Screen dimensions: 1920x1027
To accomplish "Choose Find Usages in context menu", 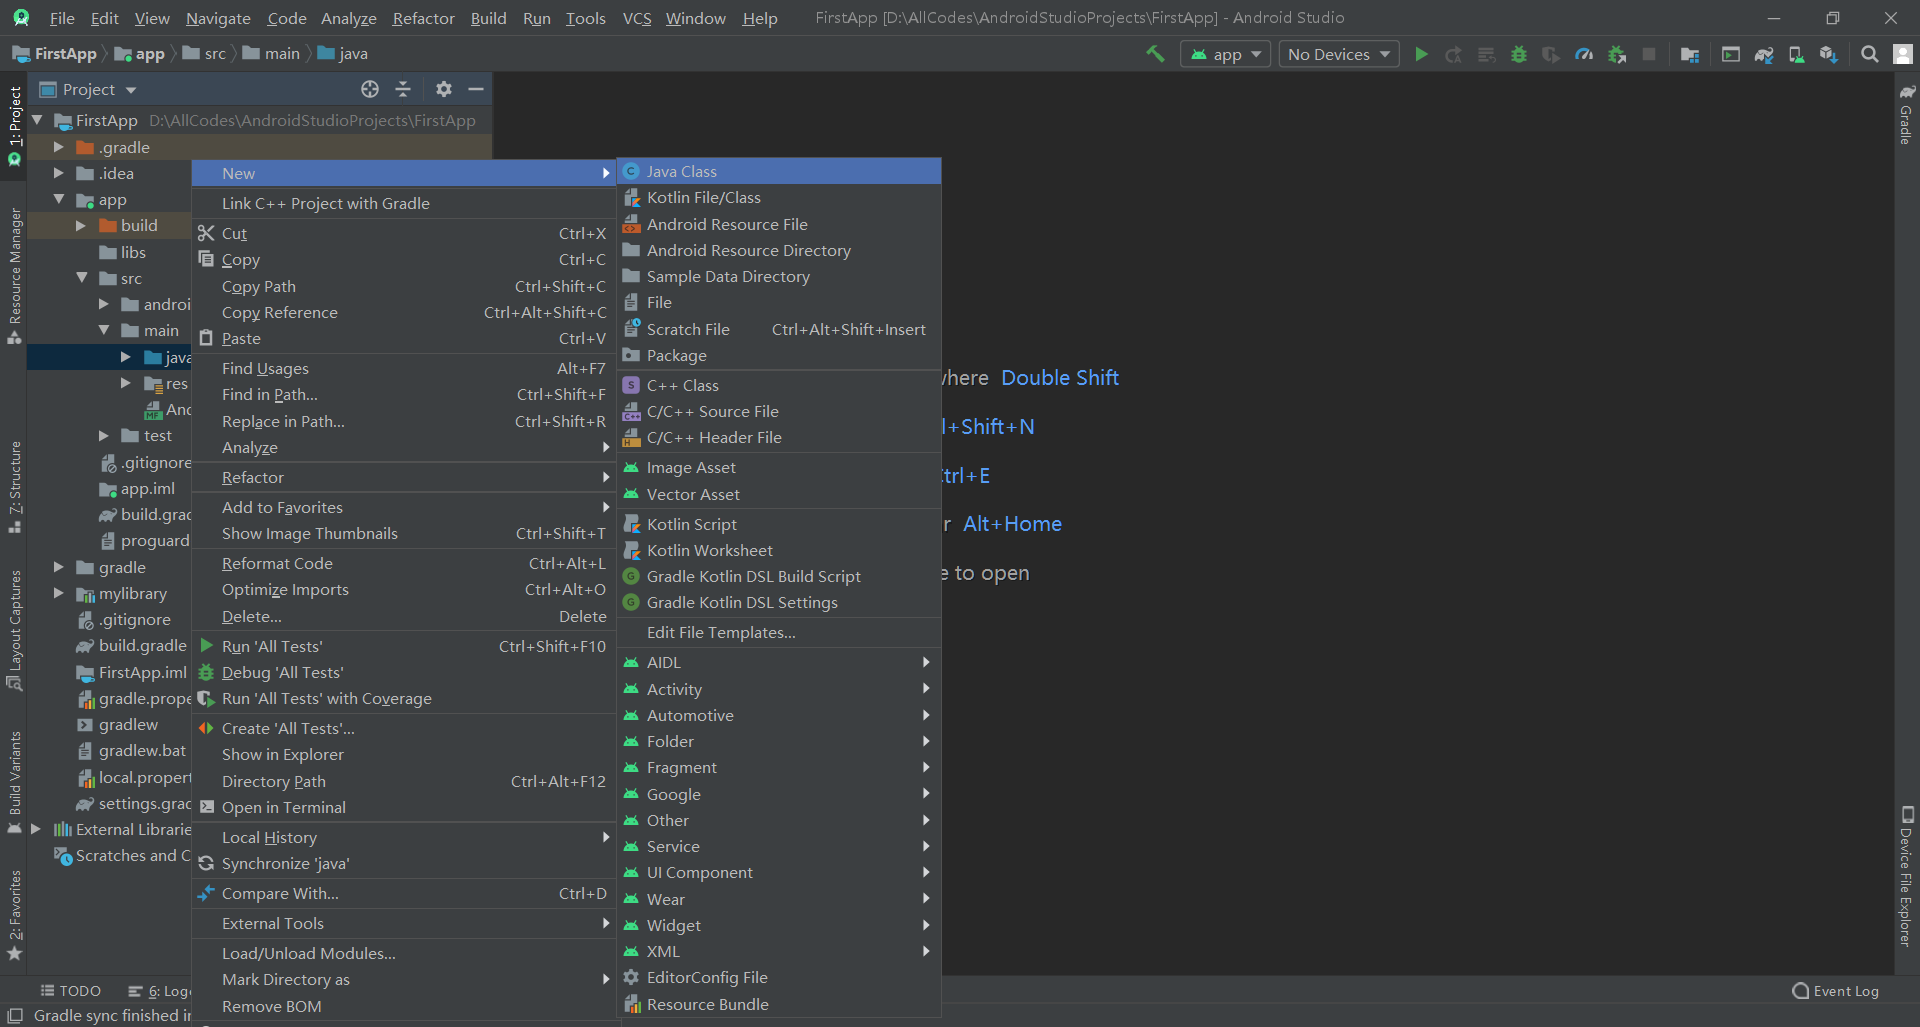I will click(x=404, y=368).
